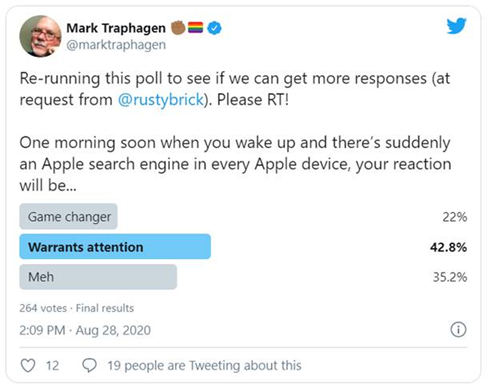
Task: Click the Twitter bird logo
Action: 456,26
